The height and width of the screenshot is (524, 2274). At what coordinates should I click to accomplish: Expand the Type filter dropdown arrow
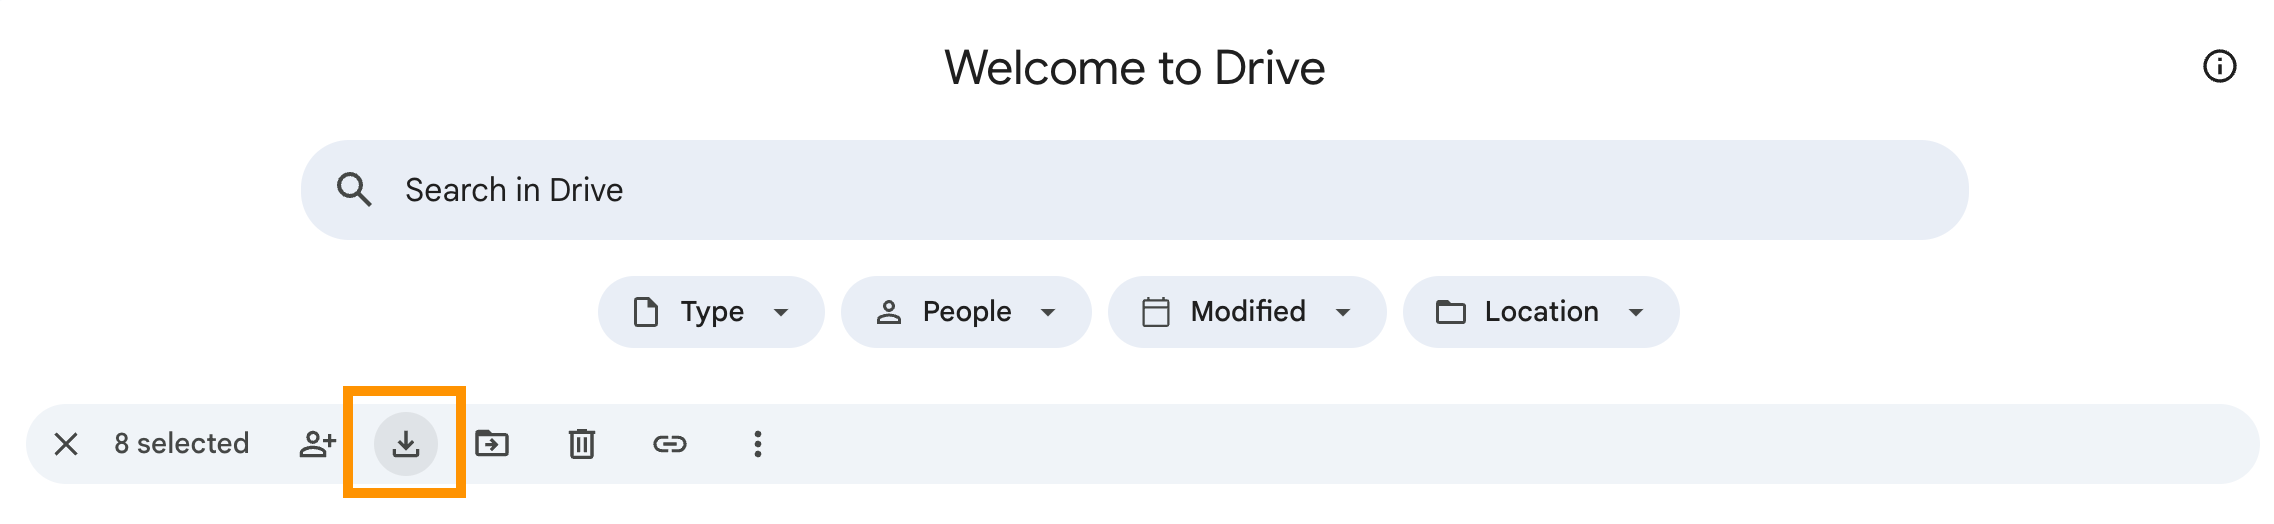coord(781,312)
